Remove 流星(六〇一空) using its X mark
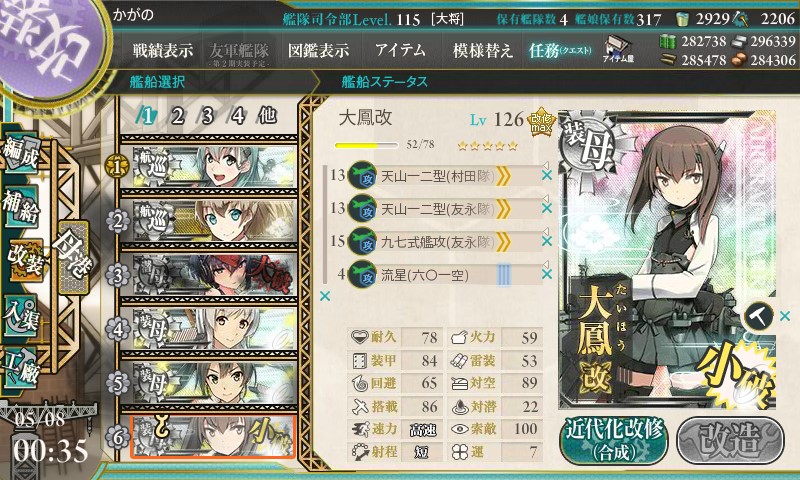Image resolution: width=800 pixels, height=480 pixels. pyautogui.click(x=546, y=274)
